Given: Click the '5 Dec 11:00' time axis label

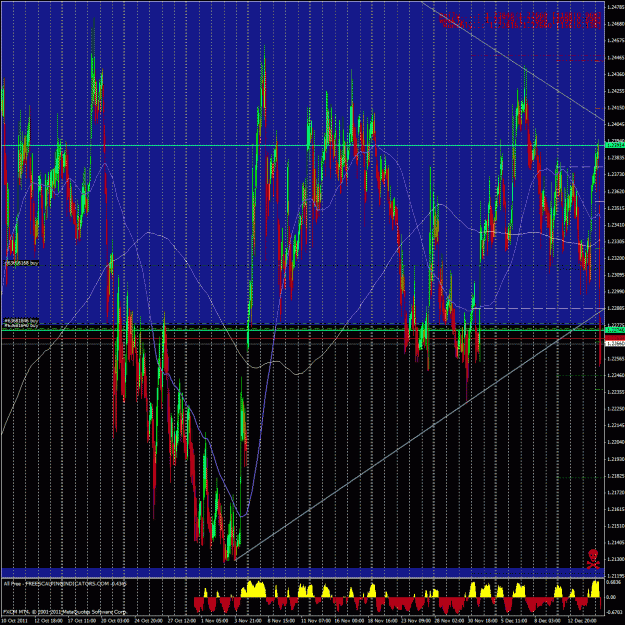Looking at the screenshot, I should tap(514, 621).
